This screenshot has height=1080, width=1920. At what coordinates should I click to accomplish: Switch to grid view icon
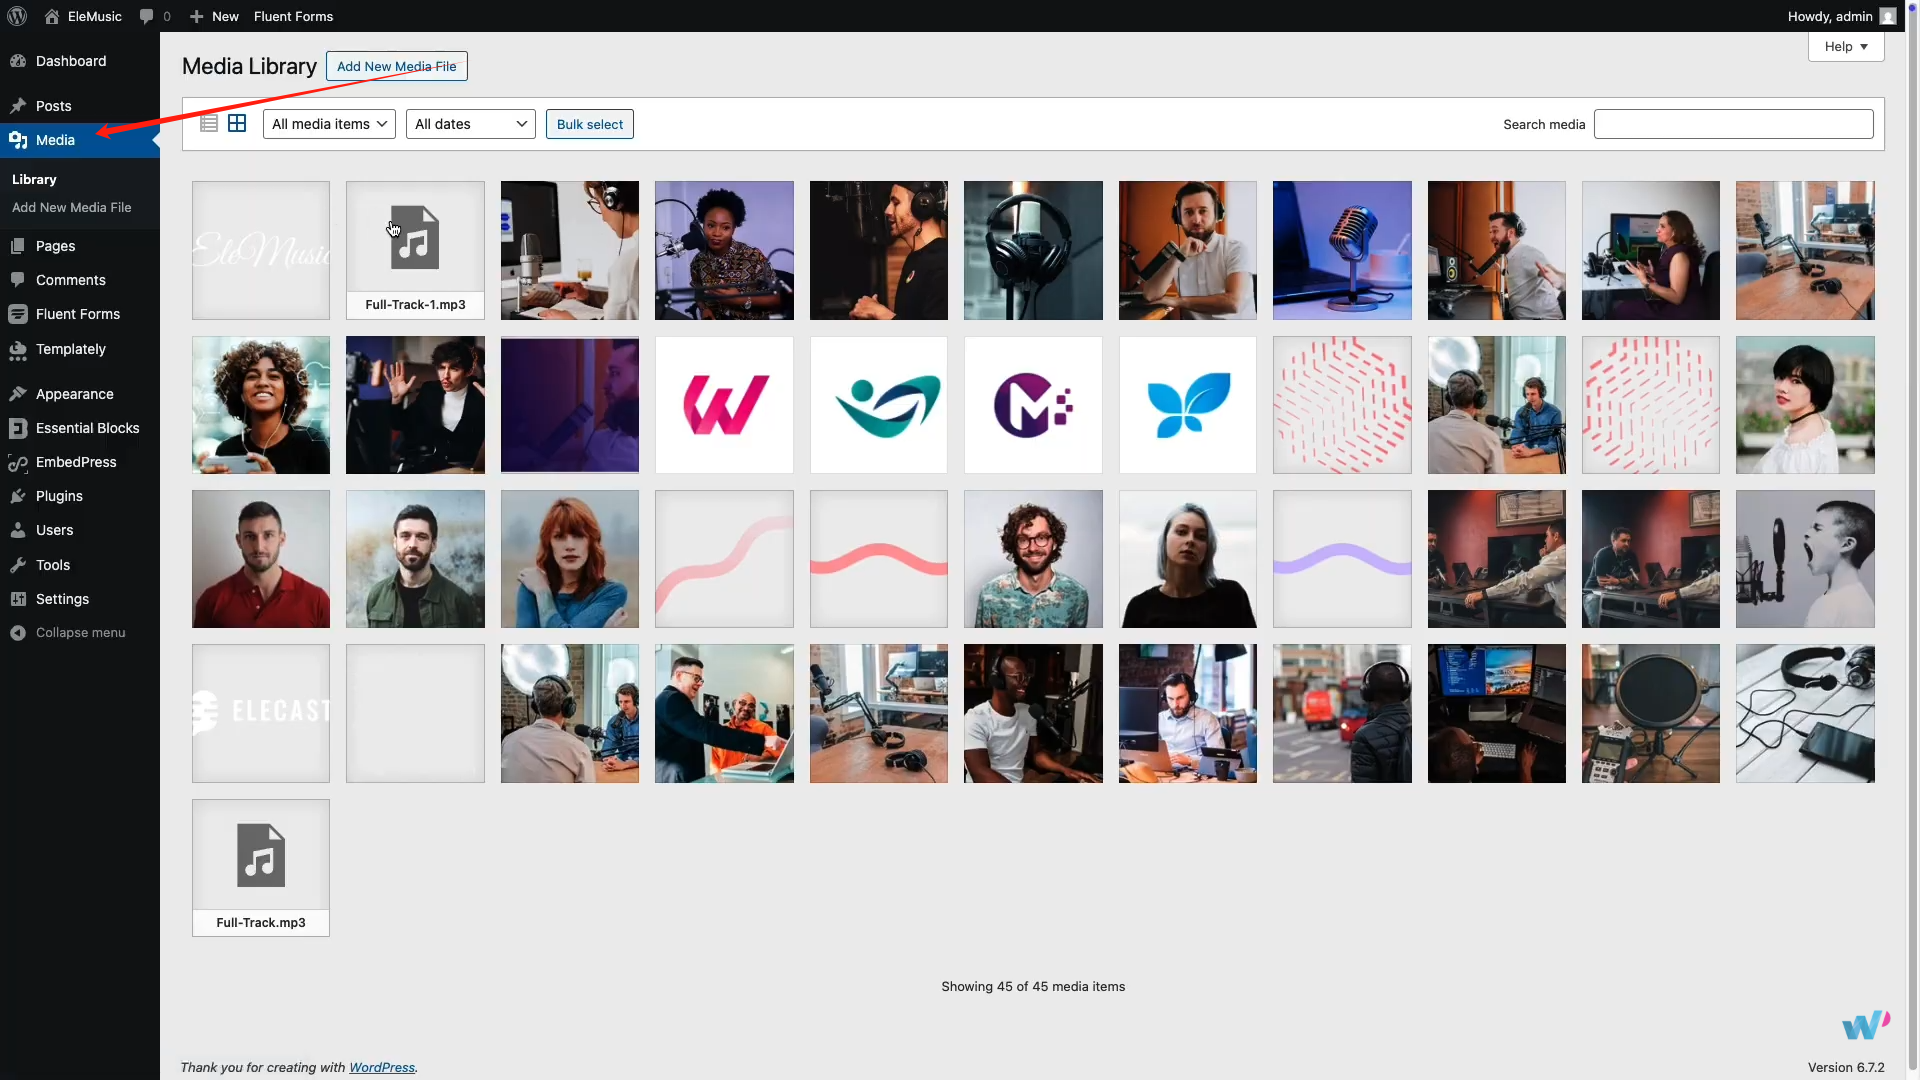pyautogui.click(x=237, y=124)
